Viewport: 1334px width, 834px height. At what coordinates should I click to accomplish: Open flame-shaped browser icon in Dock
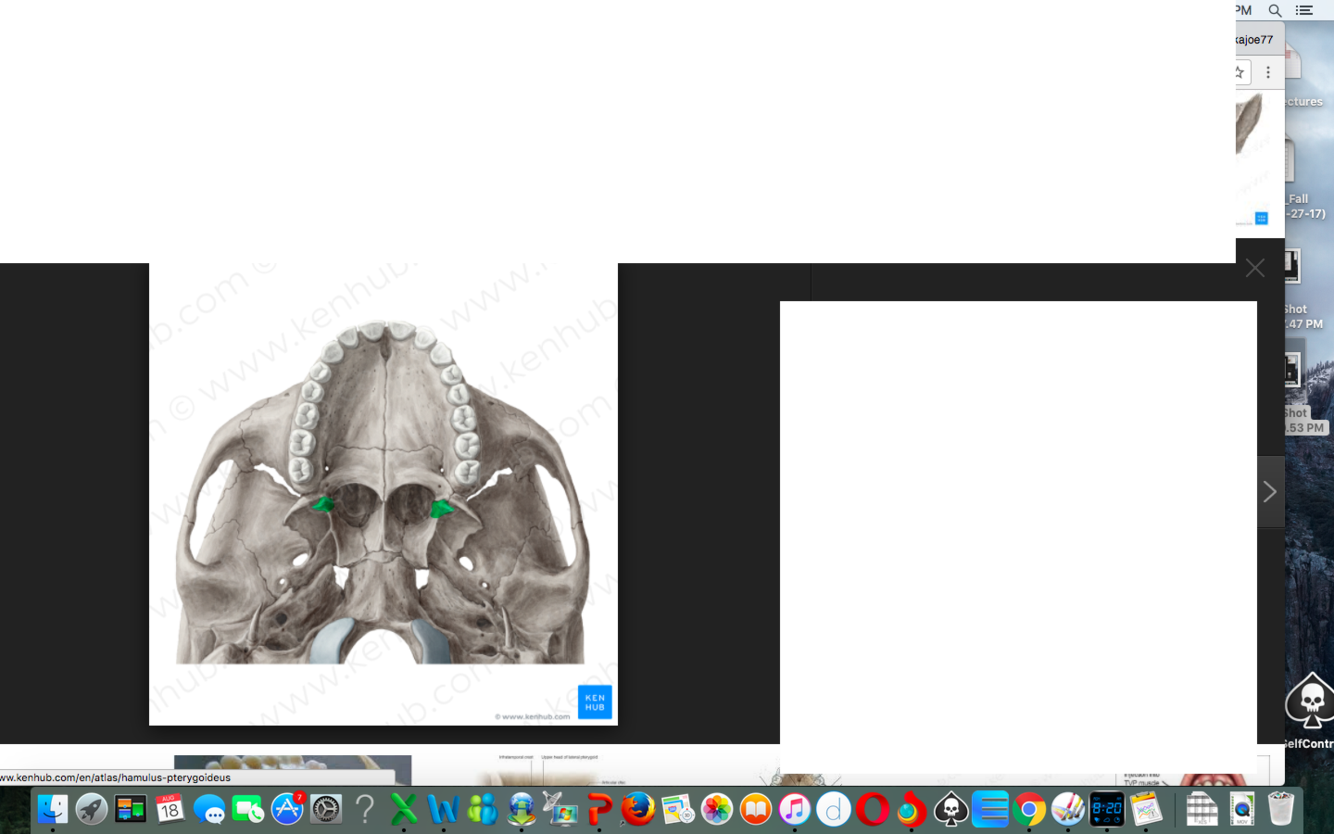(x=911, y=808)
